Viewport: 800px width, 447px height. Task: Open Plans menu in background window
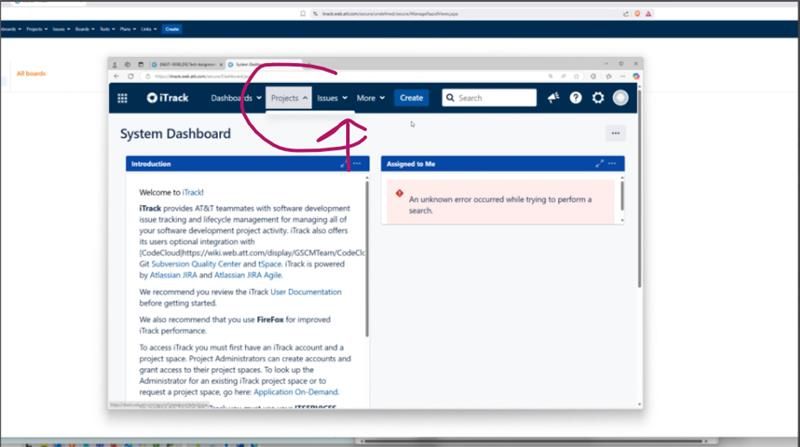(x=128, y=29)
